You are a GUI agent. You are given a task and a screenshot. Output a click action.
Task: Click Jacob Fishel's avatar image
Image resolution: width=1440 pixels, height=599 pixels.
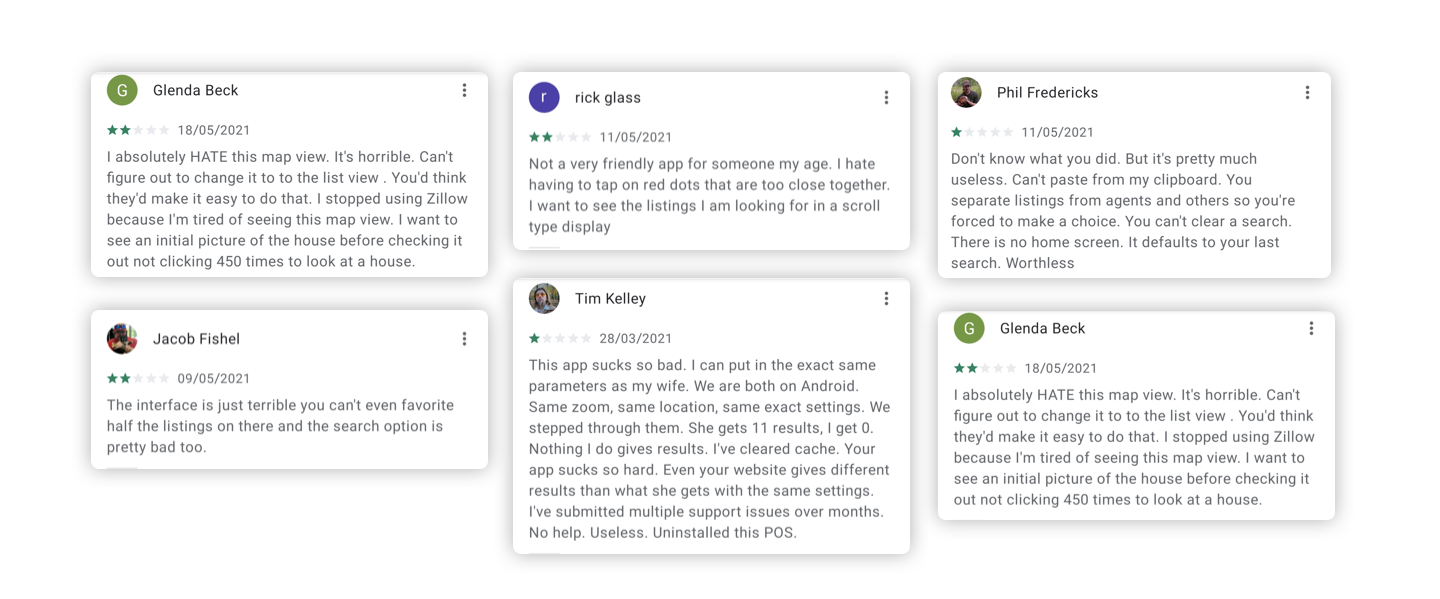121,338
